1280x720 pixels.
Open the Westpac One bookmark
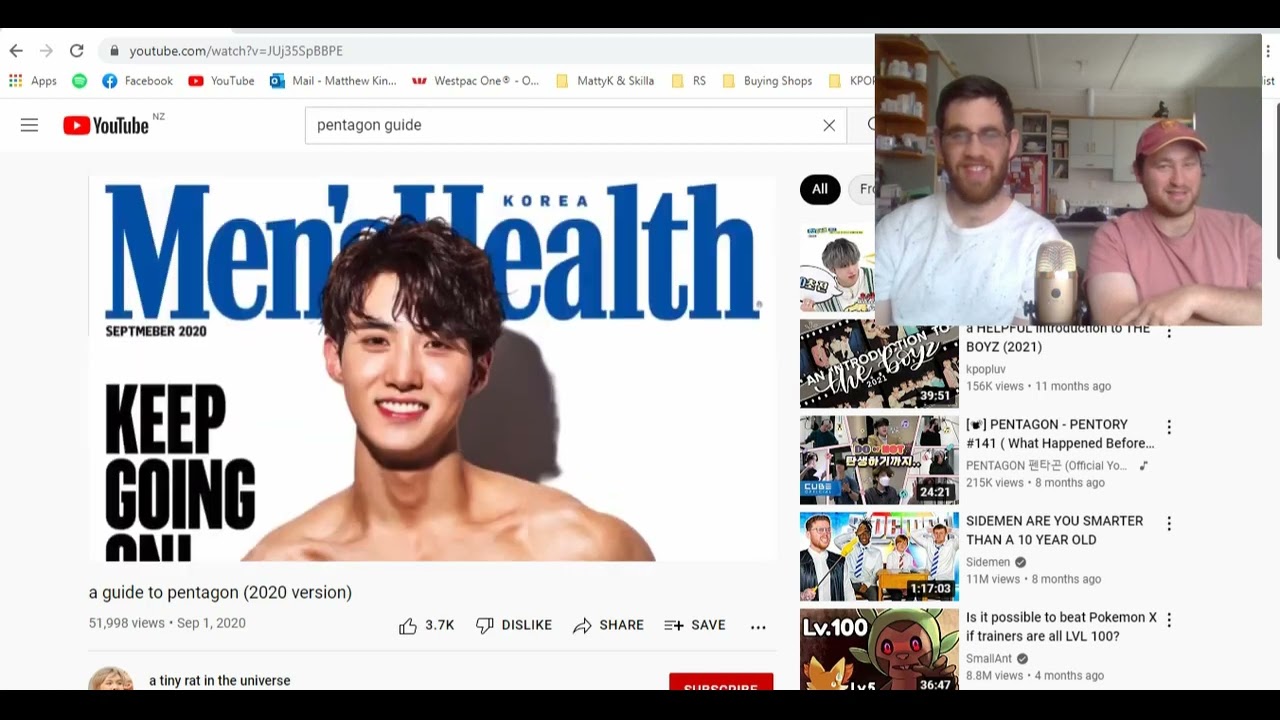pos(475,81)
